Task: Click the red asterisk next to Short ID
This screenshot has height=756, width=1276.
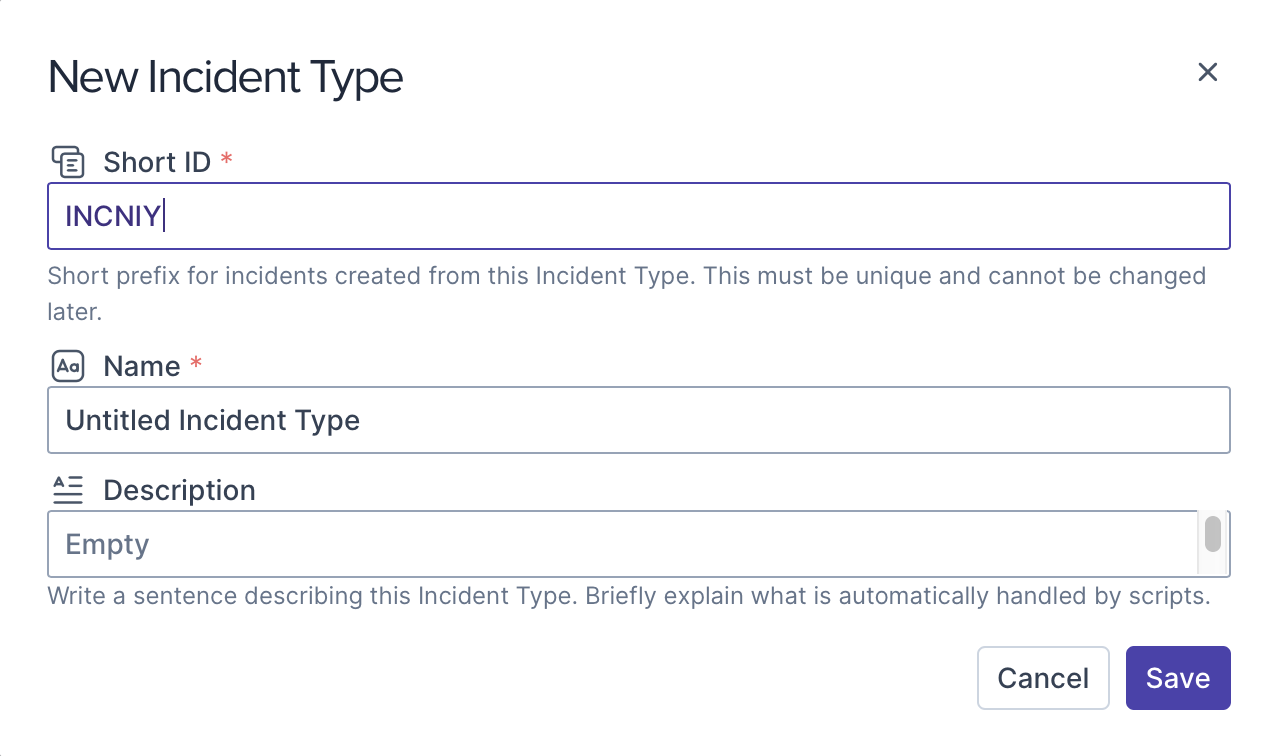Action: coord(227,160)
